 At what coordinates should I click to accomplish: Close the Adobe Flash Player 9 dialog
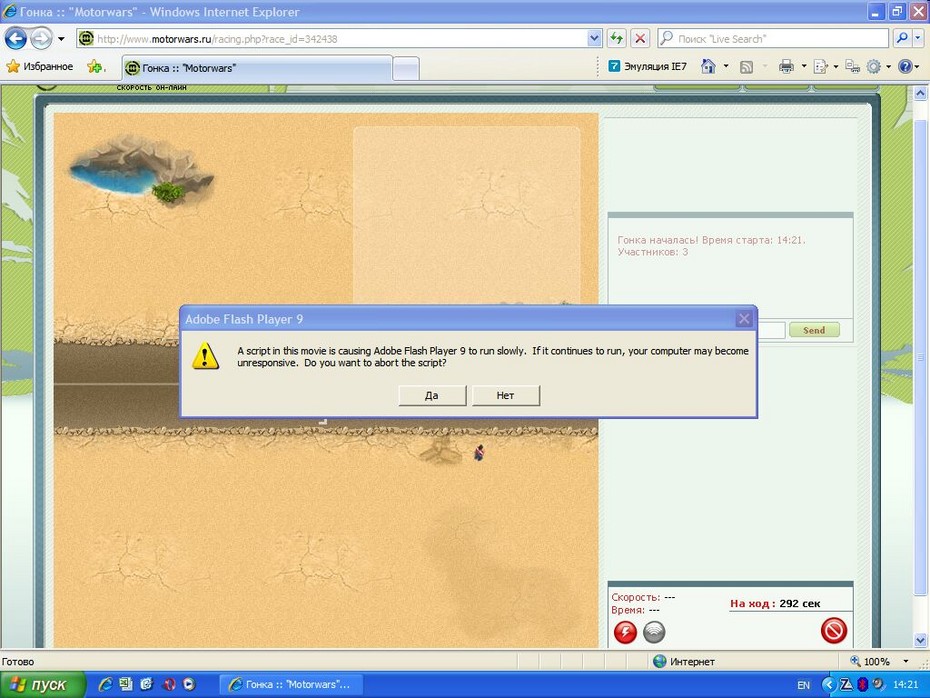tap(744, 319)
